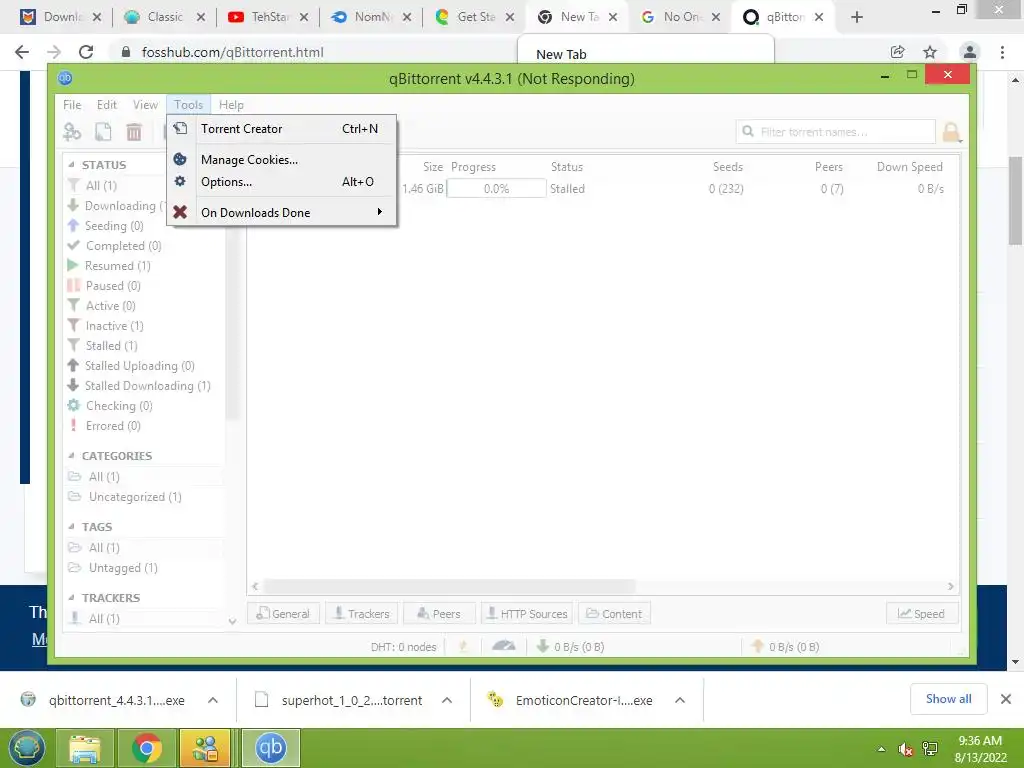This screenshot has height=768, width=1024.
Task: Toggle alternative speed limits icon in status bar
Action: tap(504, 647)
